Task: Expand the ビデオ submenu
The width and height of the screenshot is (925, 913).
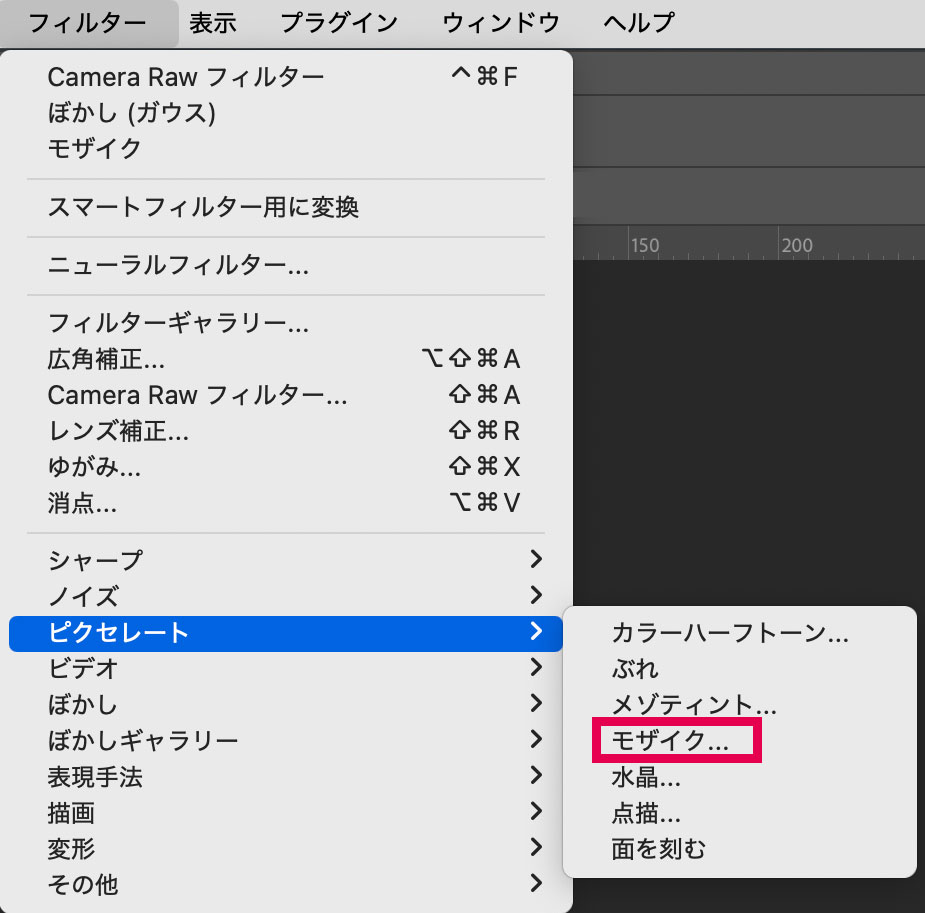Action: pos(286,669)
